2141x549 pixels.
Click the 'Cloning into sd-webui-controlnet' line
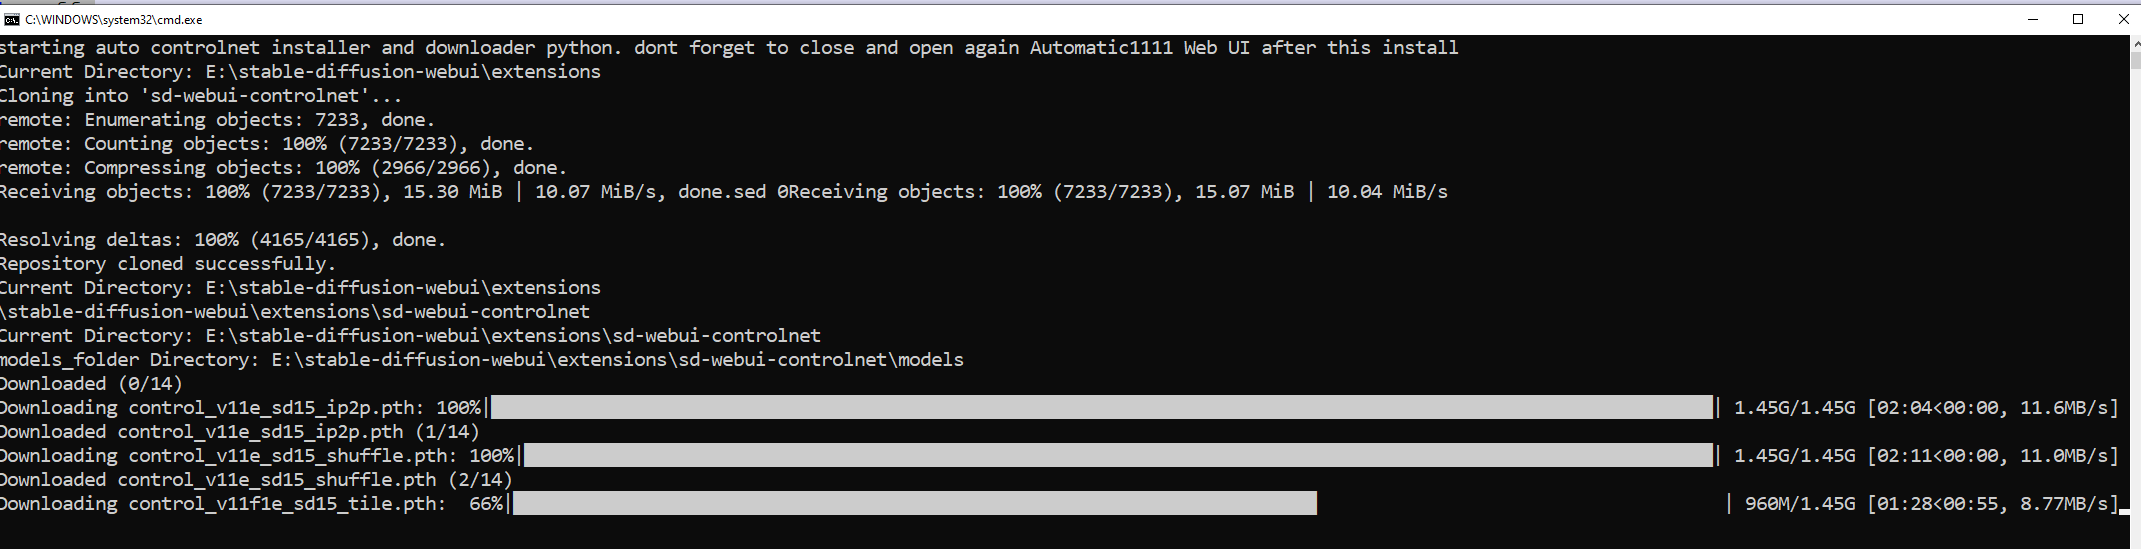point(200,95)
